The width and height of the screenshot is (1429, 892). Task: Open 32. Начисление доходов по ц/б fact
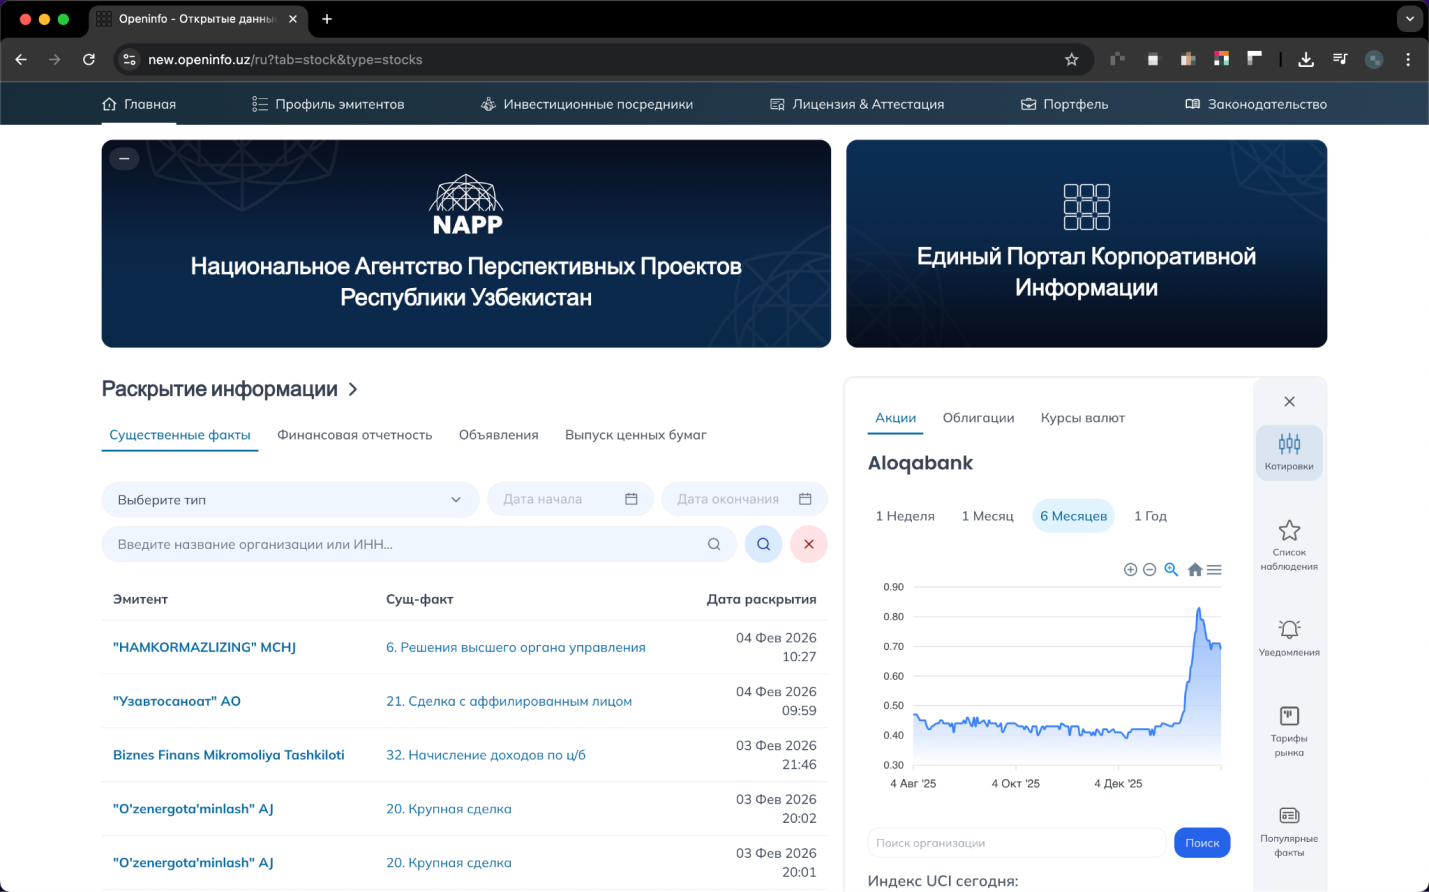[486, 755]
